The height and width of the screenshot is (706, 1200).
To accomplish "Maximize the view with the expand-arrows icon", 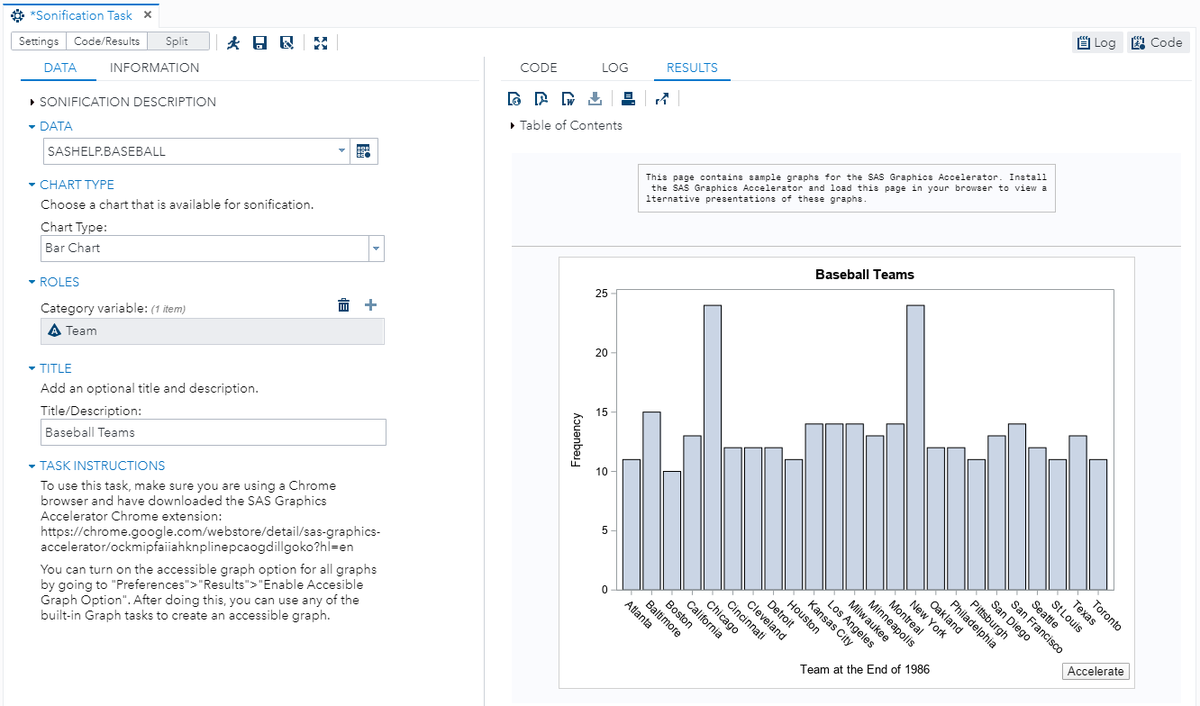I will [x=321, y=42].
